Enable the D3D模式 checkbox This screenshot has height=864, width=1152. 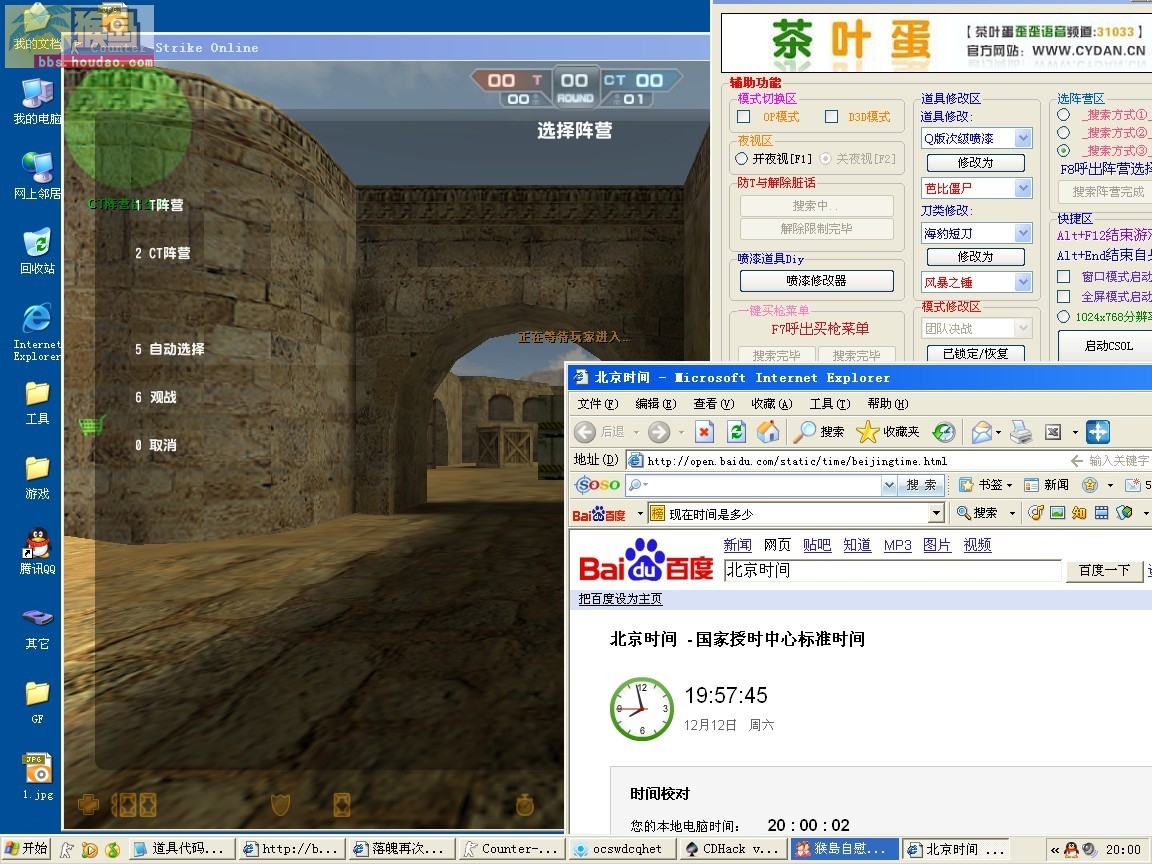point(831,117)
